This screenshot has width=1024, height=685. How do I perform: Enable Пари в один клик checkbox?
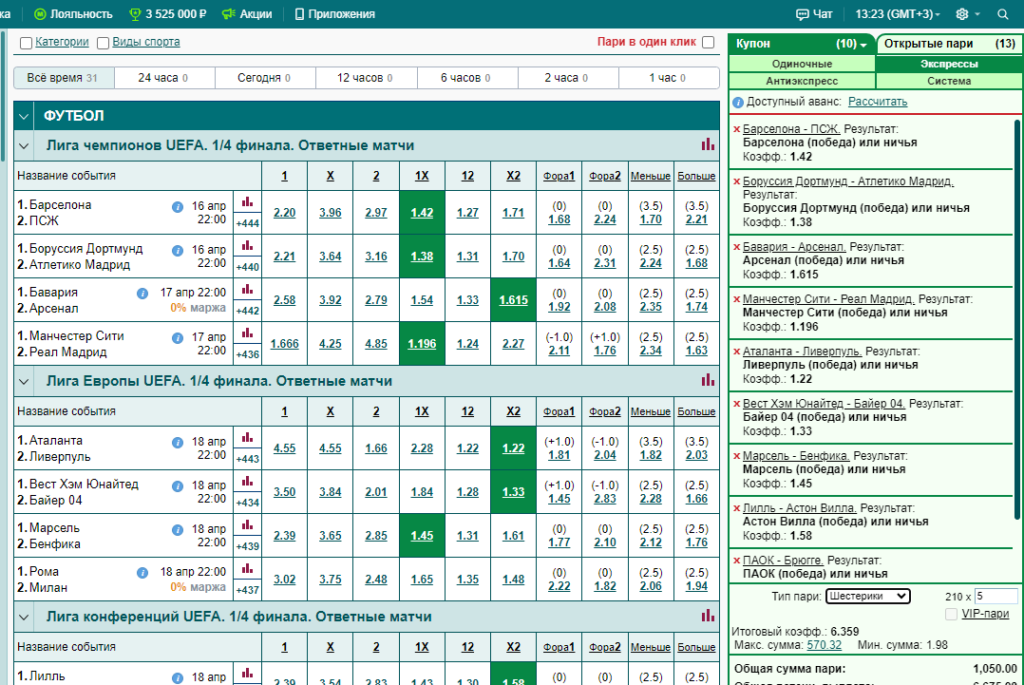[708, 42]
